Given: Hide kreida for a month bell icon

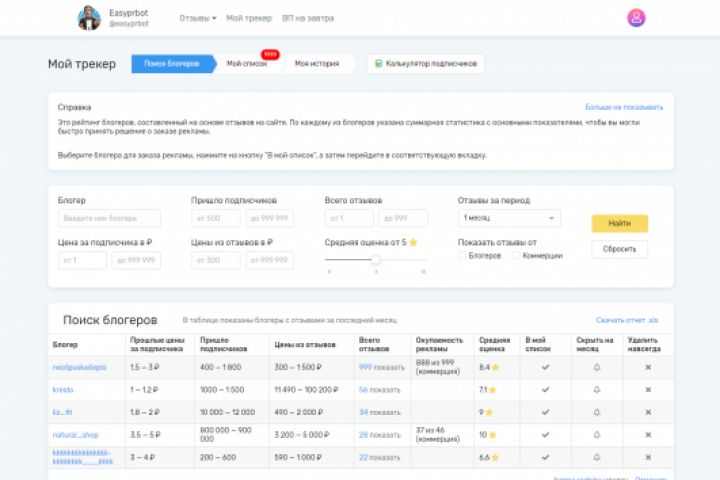Looking at the screenshot, I should (596, 390).
